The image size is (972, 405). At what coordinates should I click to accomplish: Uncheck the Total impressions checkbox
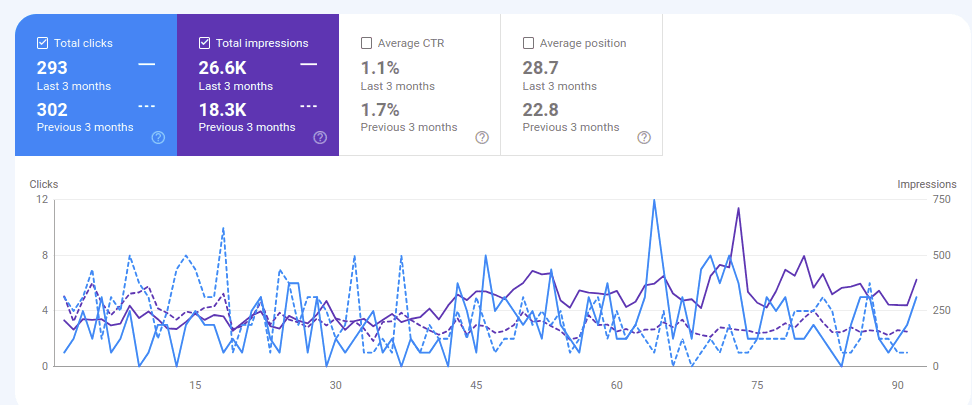click(x=204, y=43)
